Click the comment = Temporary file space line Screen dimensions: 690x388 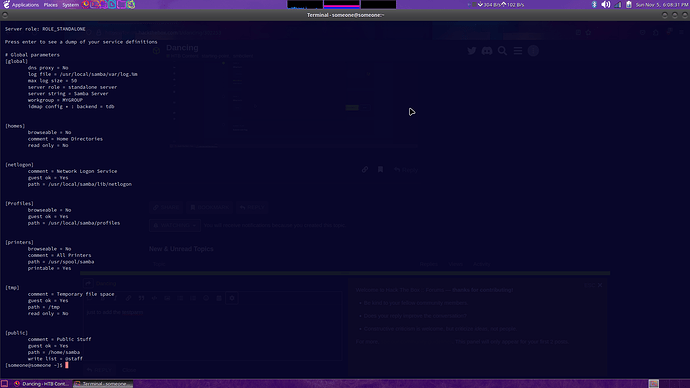[x=71, y=294]
